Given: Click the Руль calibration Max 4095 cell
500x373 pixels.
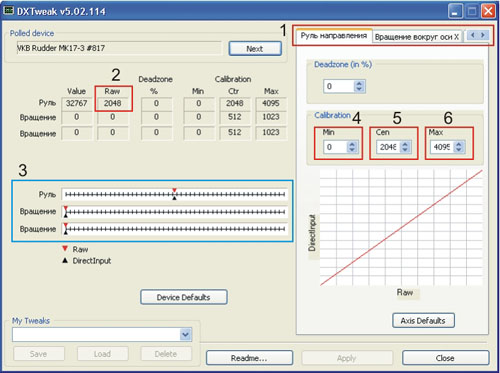Looking at the screenshot, I should pos(271,103).
